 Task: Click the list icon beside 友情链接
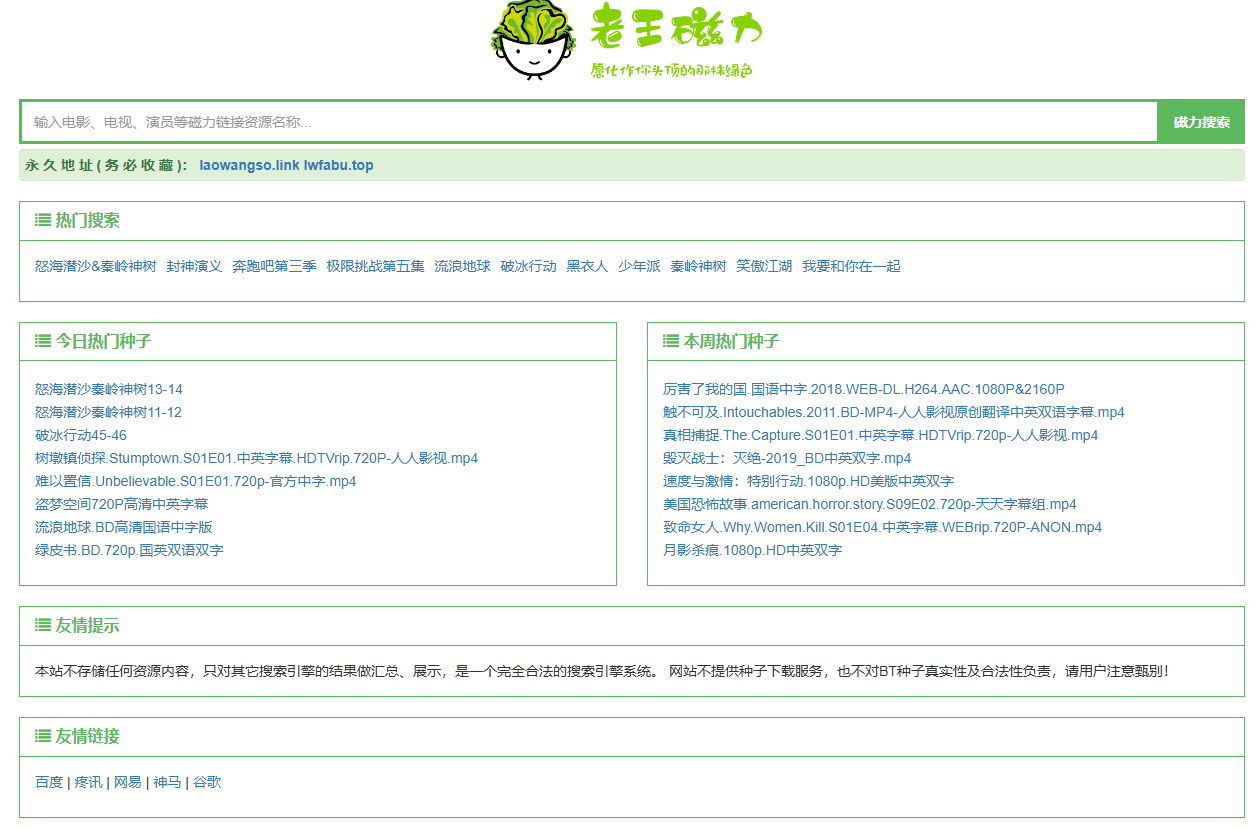pyautogui.click(x=41, y=735)
